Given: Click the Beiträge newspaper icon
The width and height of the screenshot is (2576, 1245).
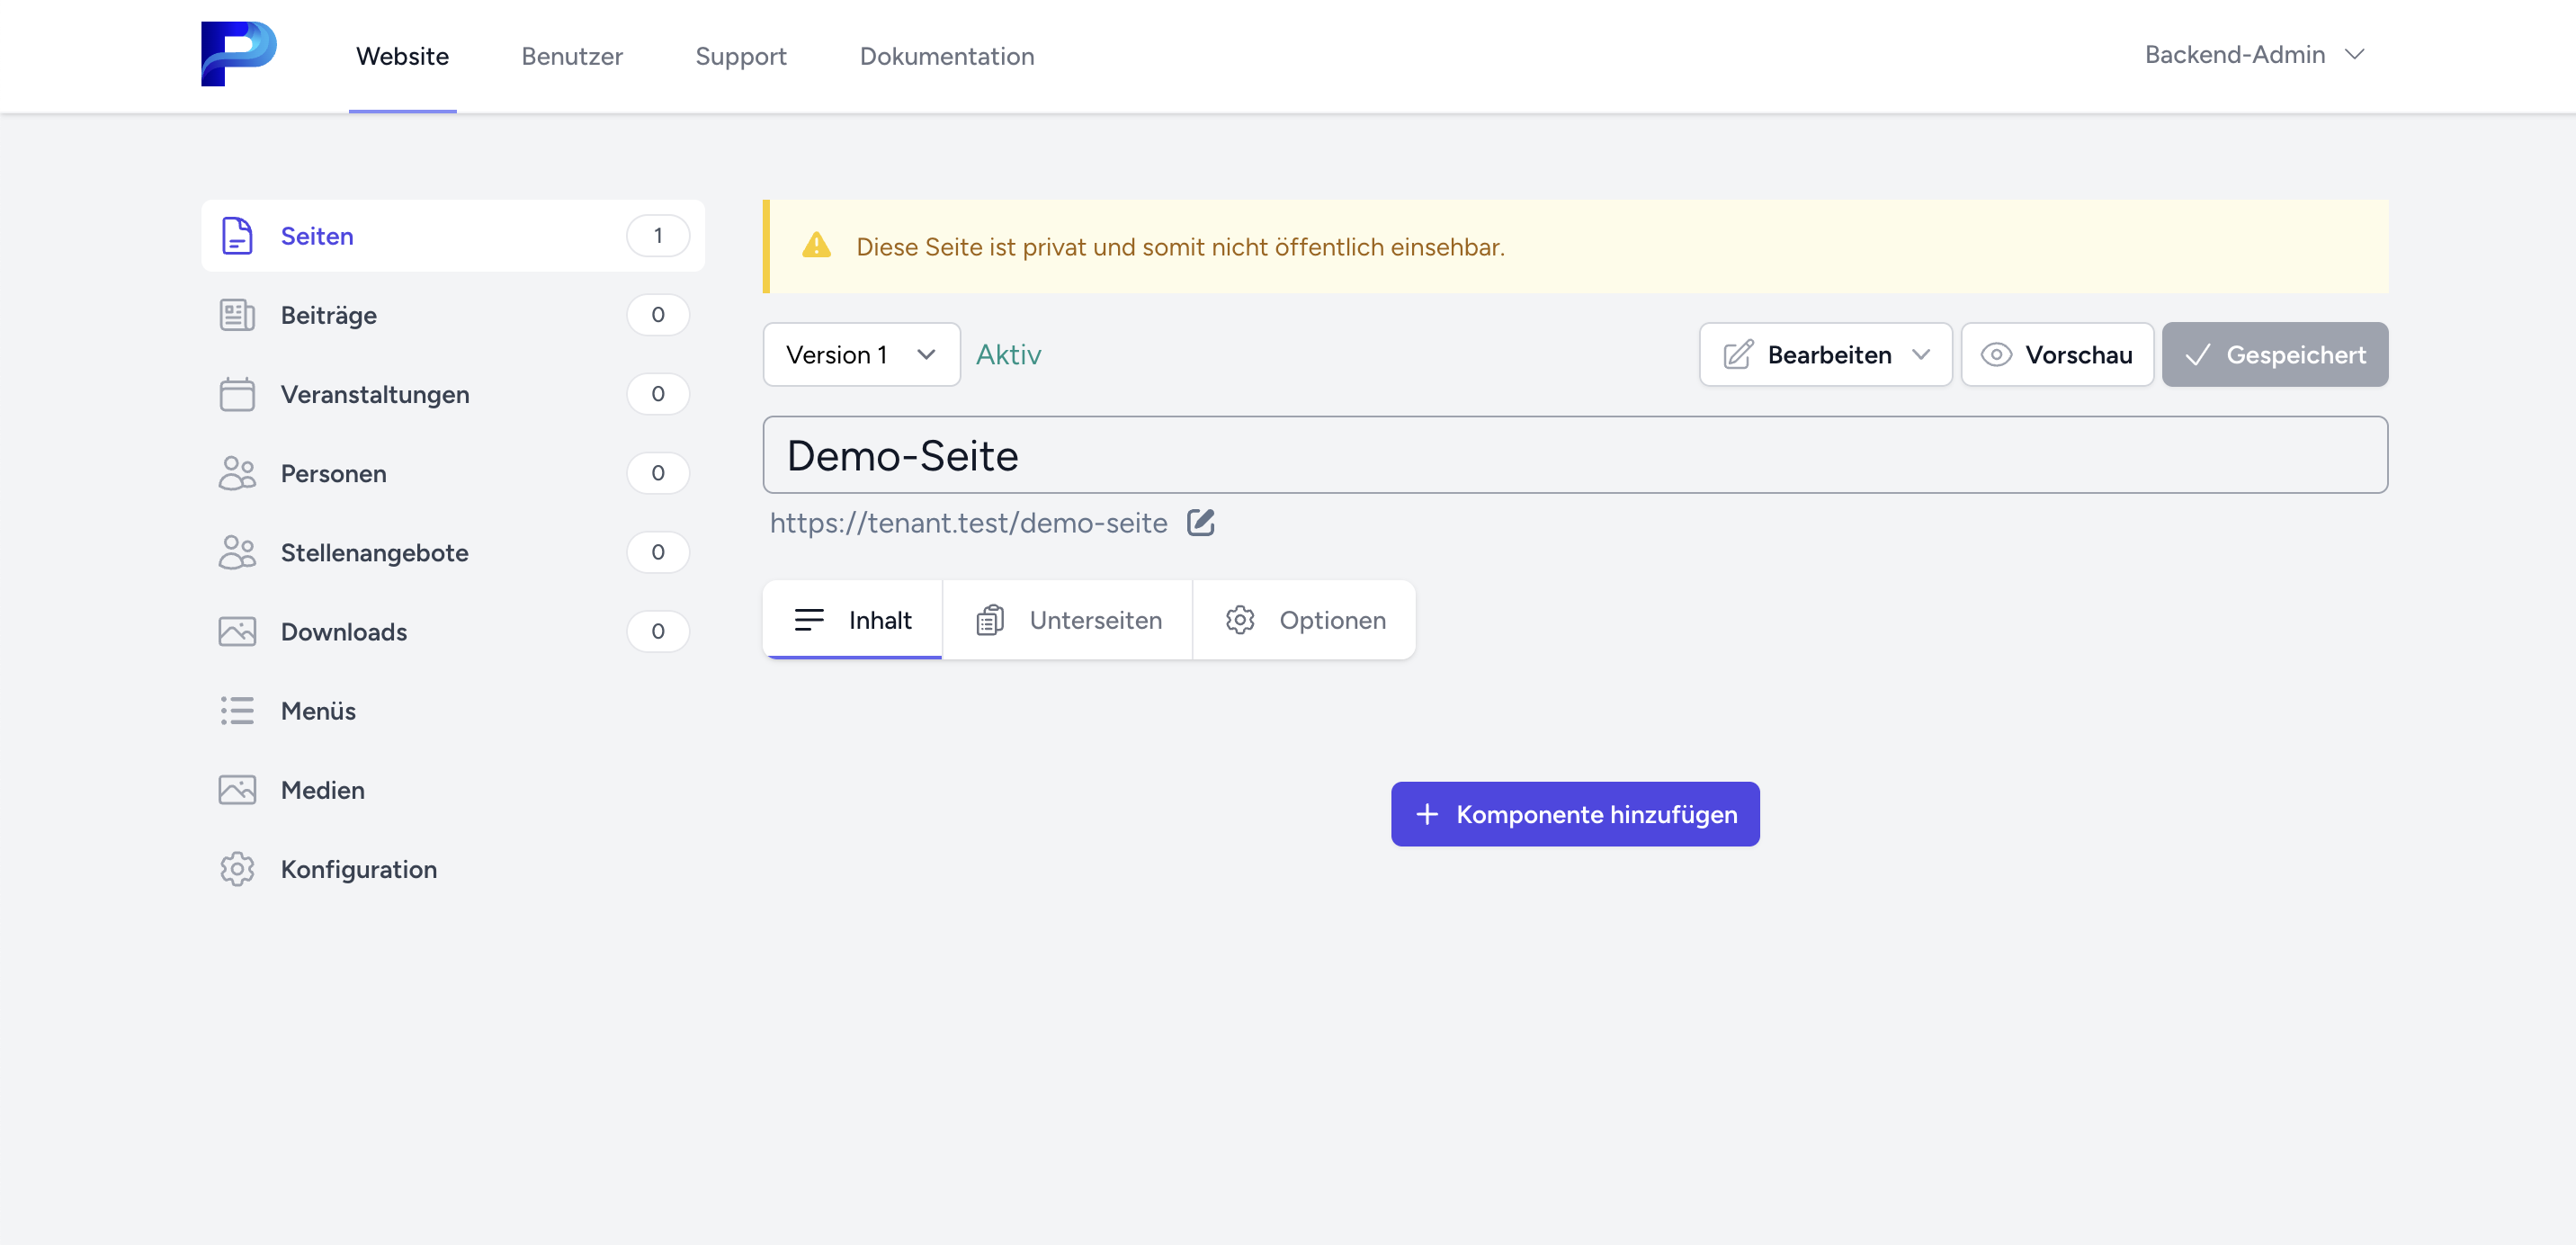Looking at the screenshot, I should pos(237,315).
